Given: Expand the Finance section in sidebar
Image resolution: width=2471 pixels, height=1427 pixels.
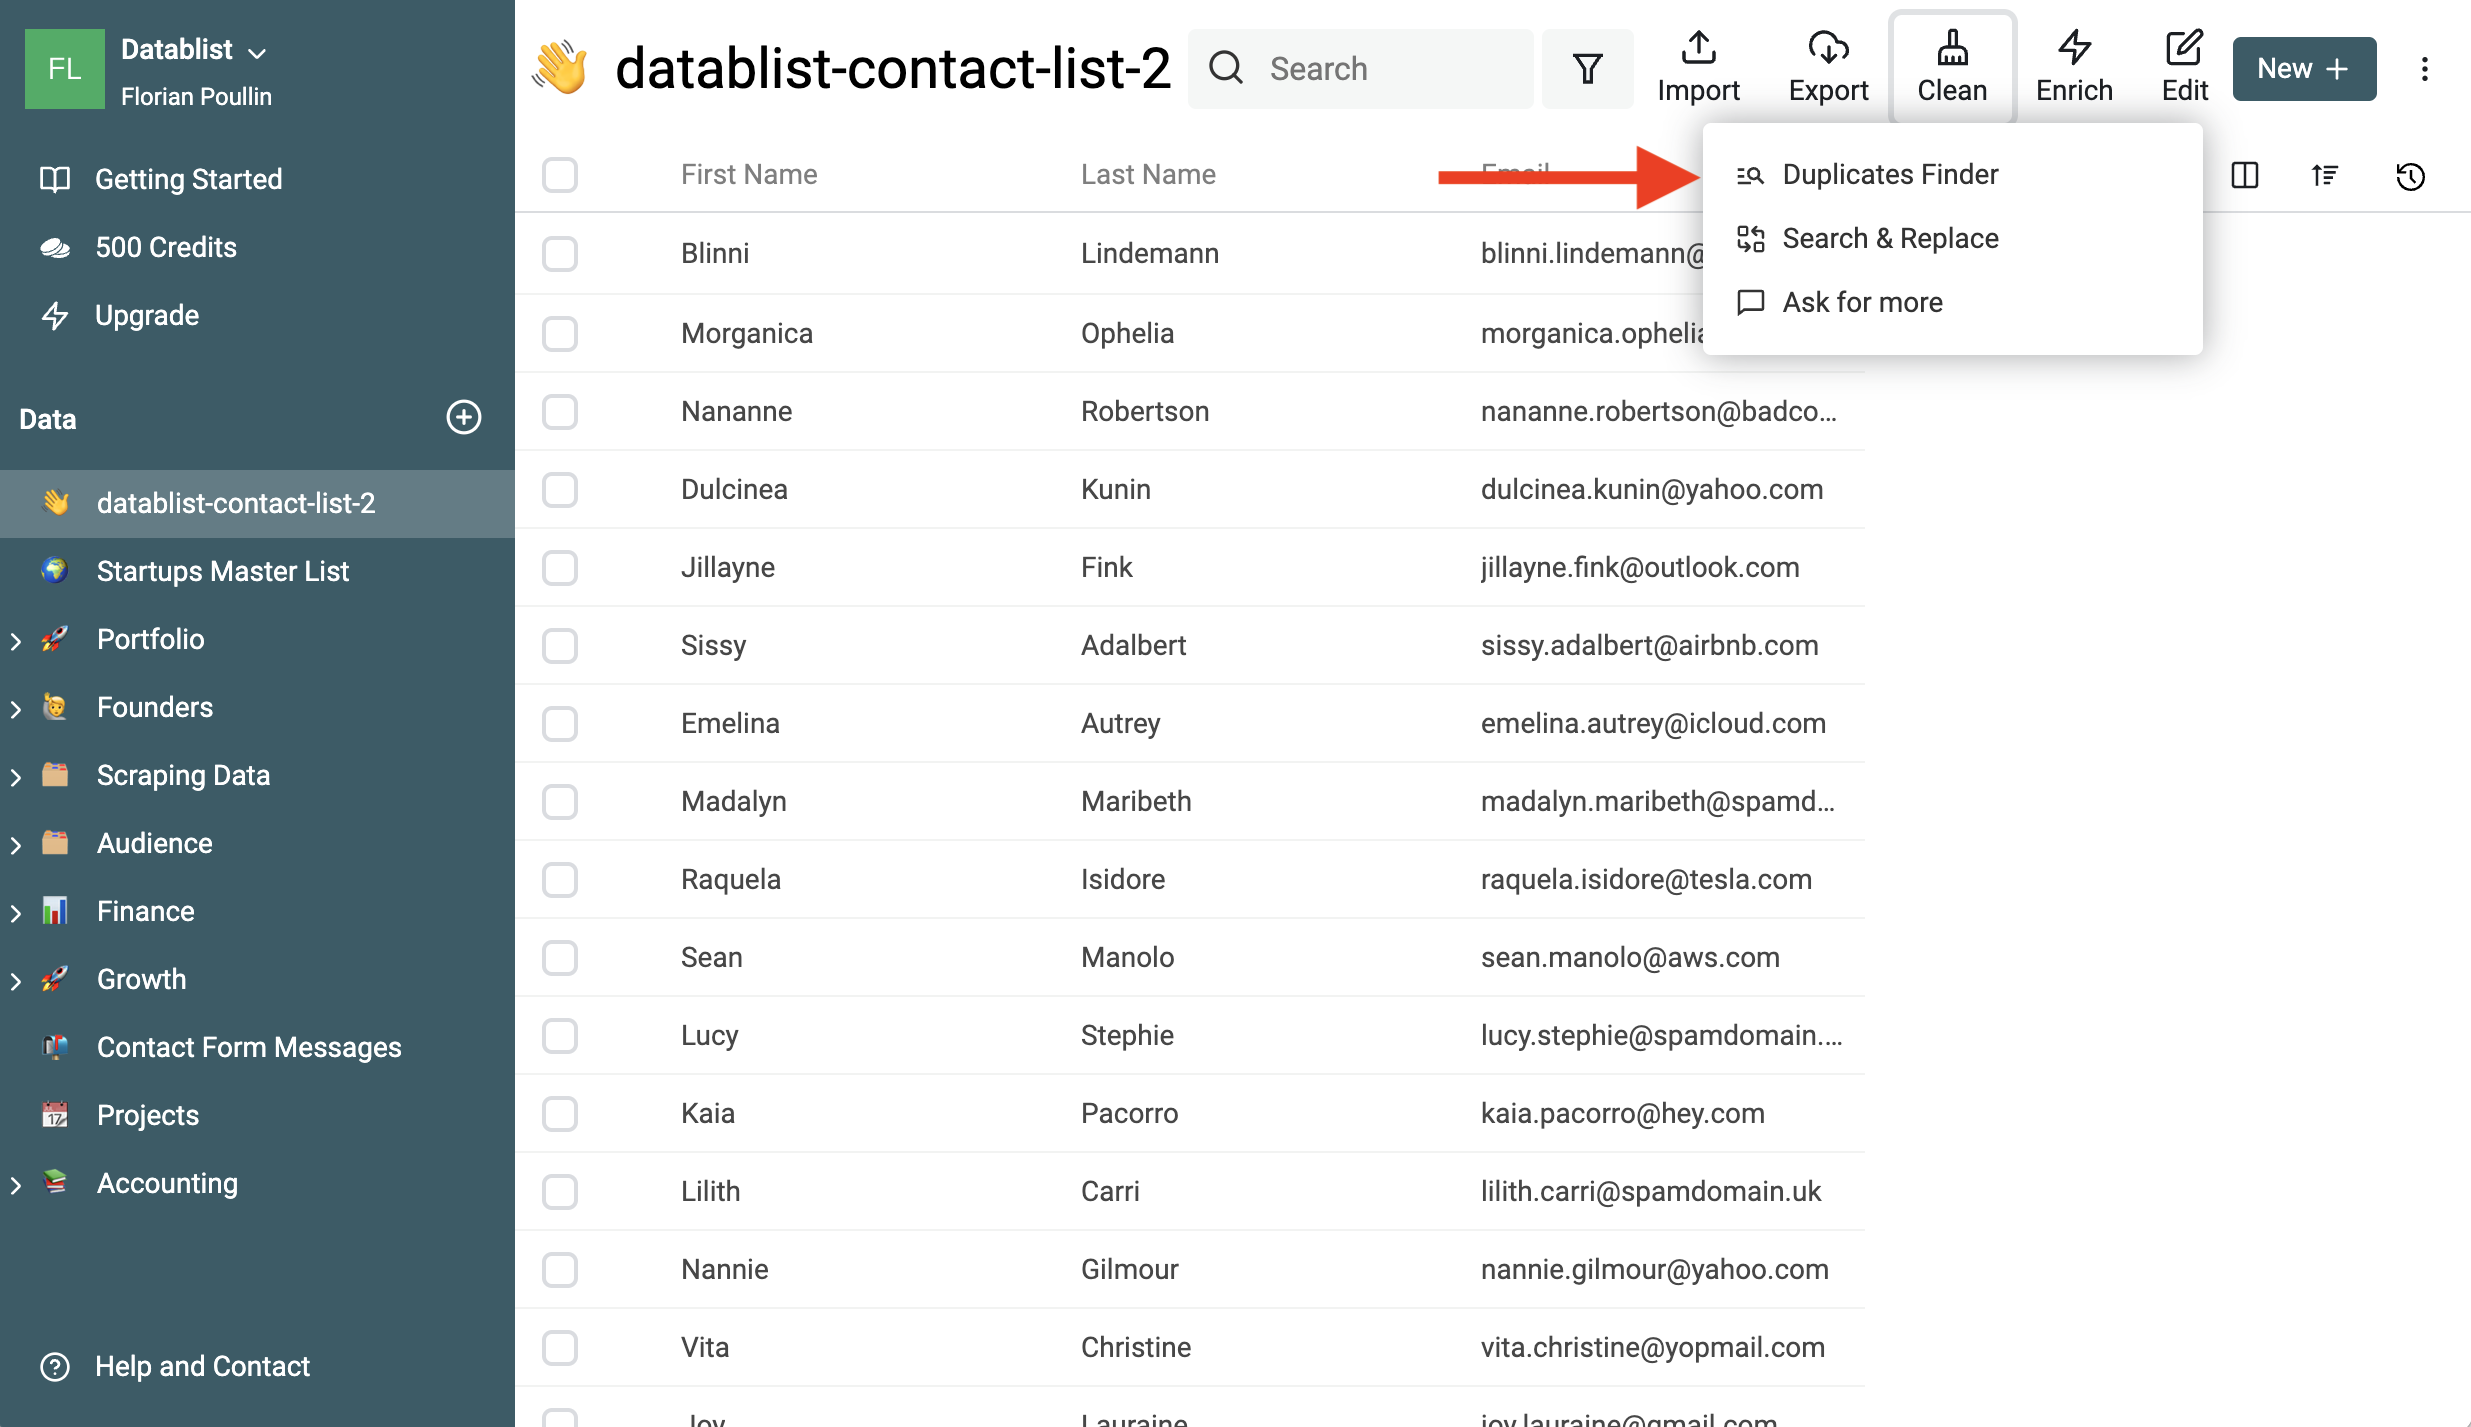Looking at the screenshot, I should pos(17,909).
